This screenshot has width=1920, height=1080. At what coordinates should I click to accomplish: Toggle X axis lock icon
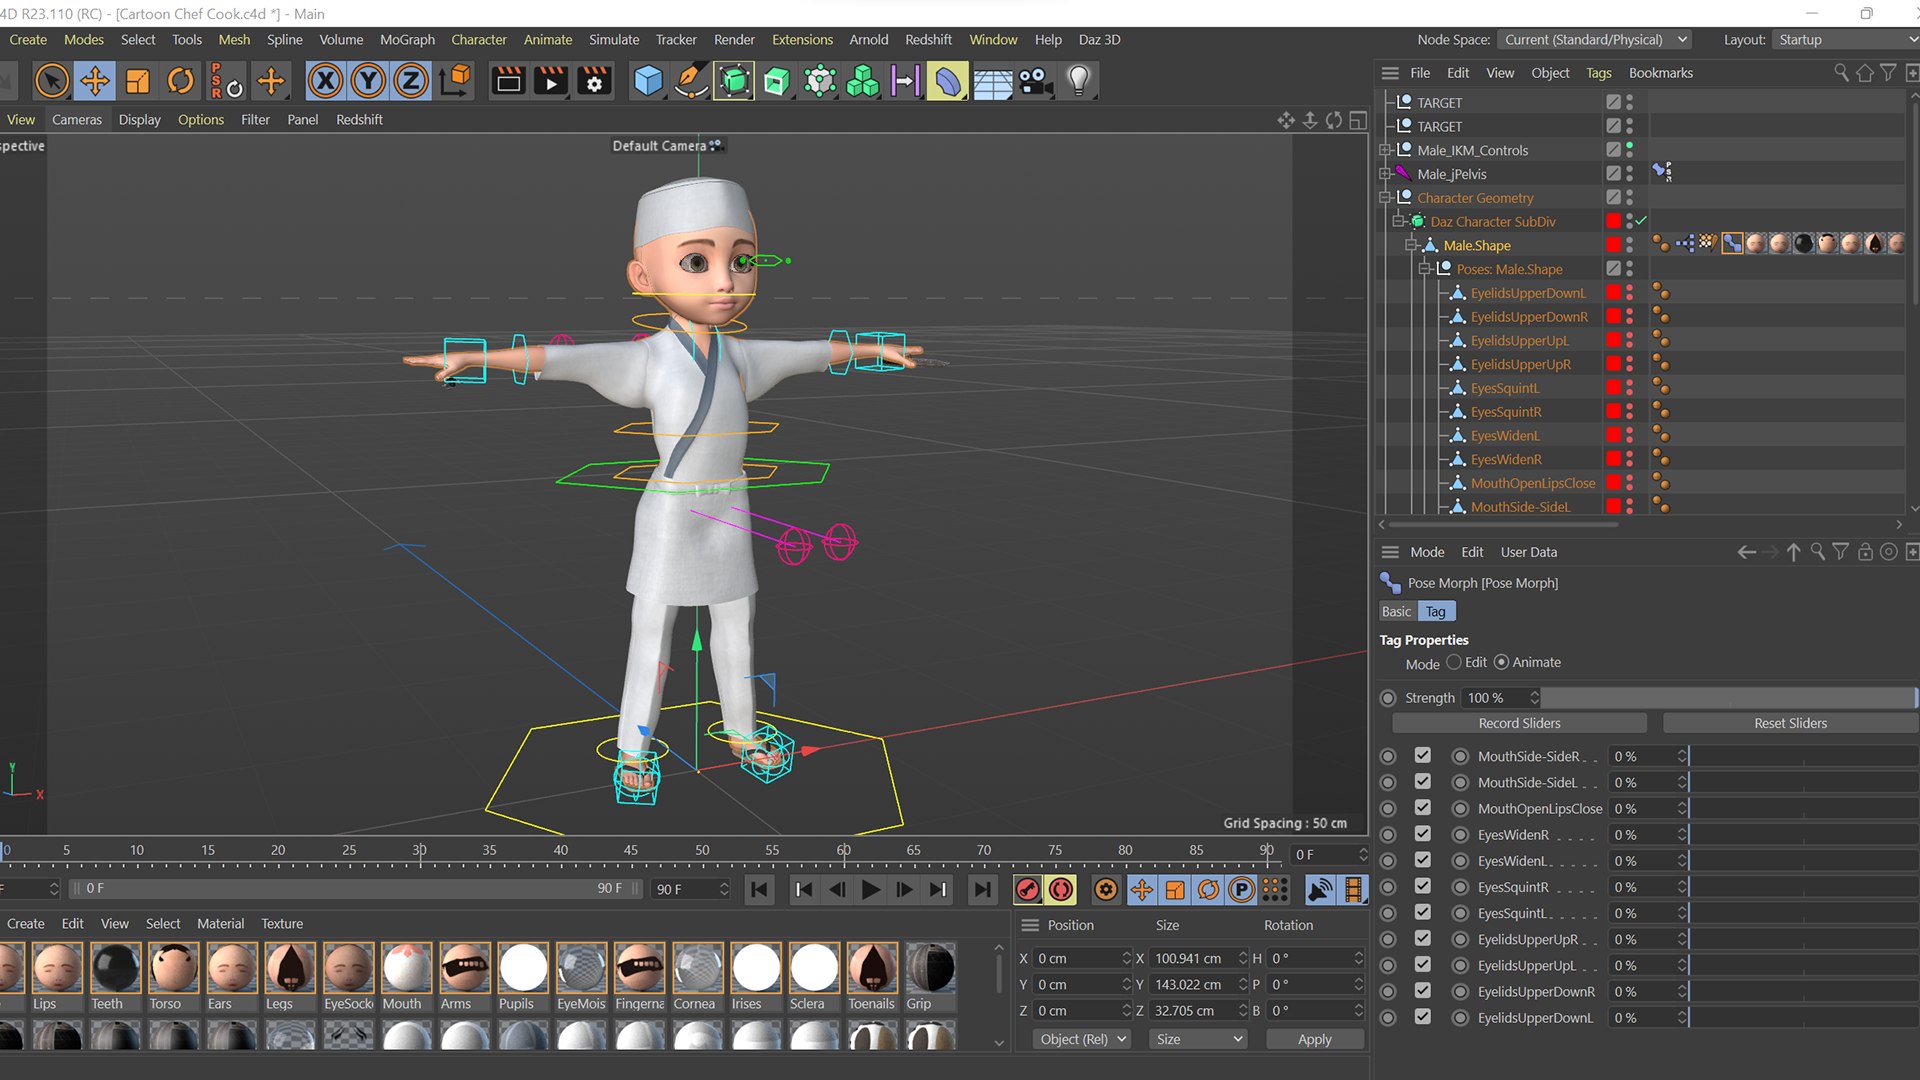tap(325, 81)
